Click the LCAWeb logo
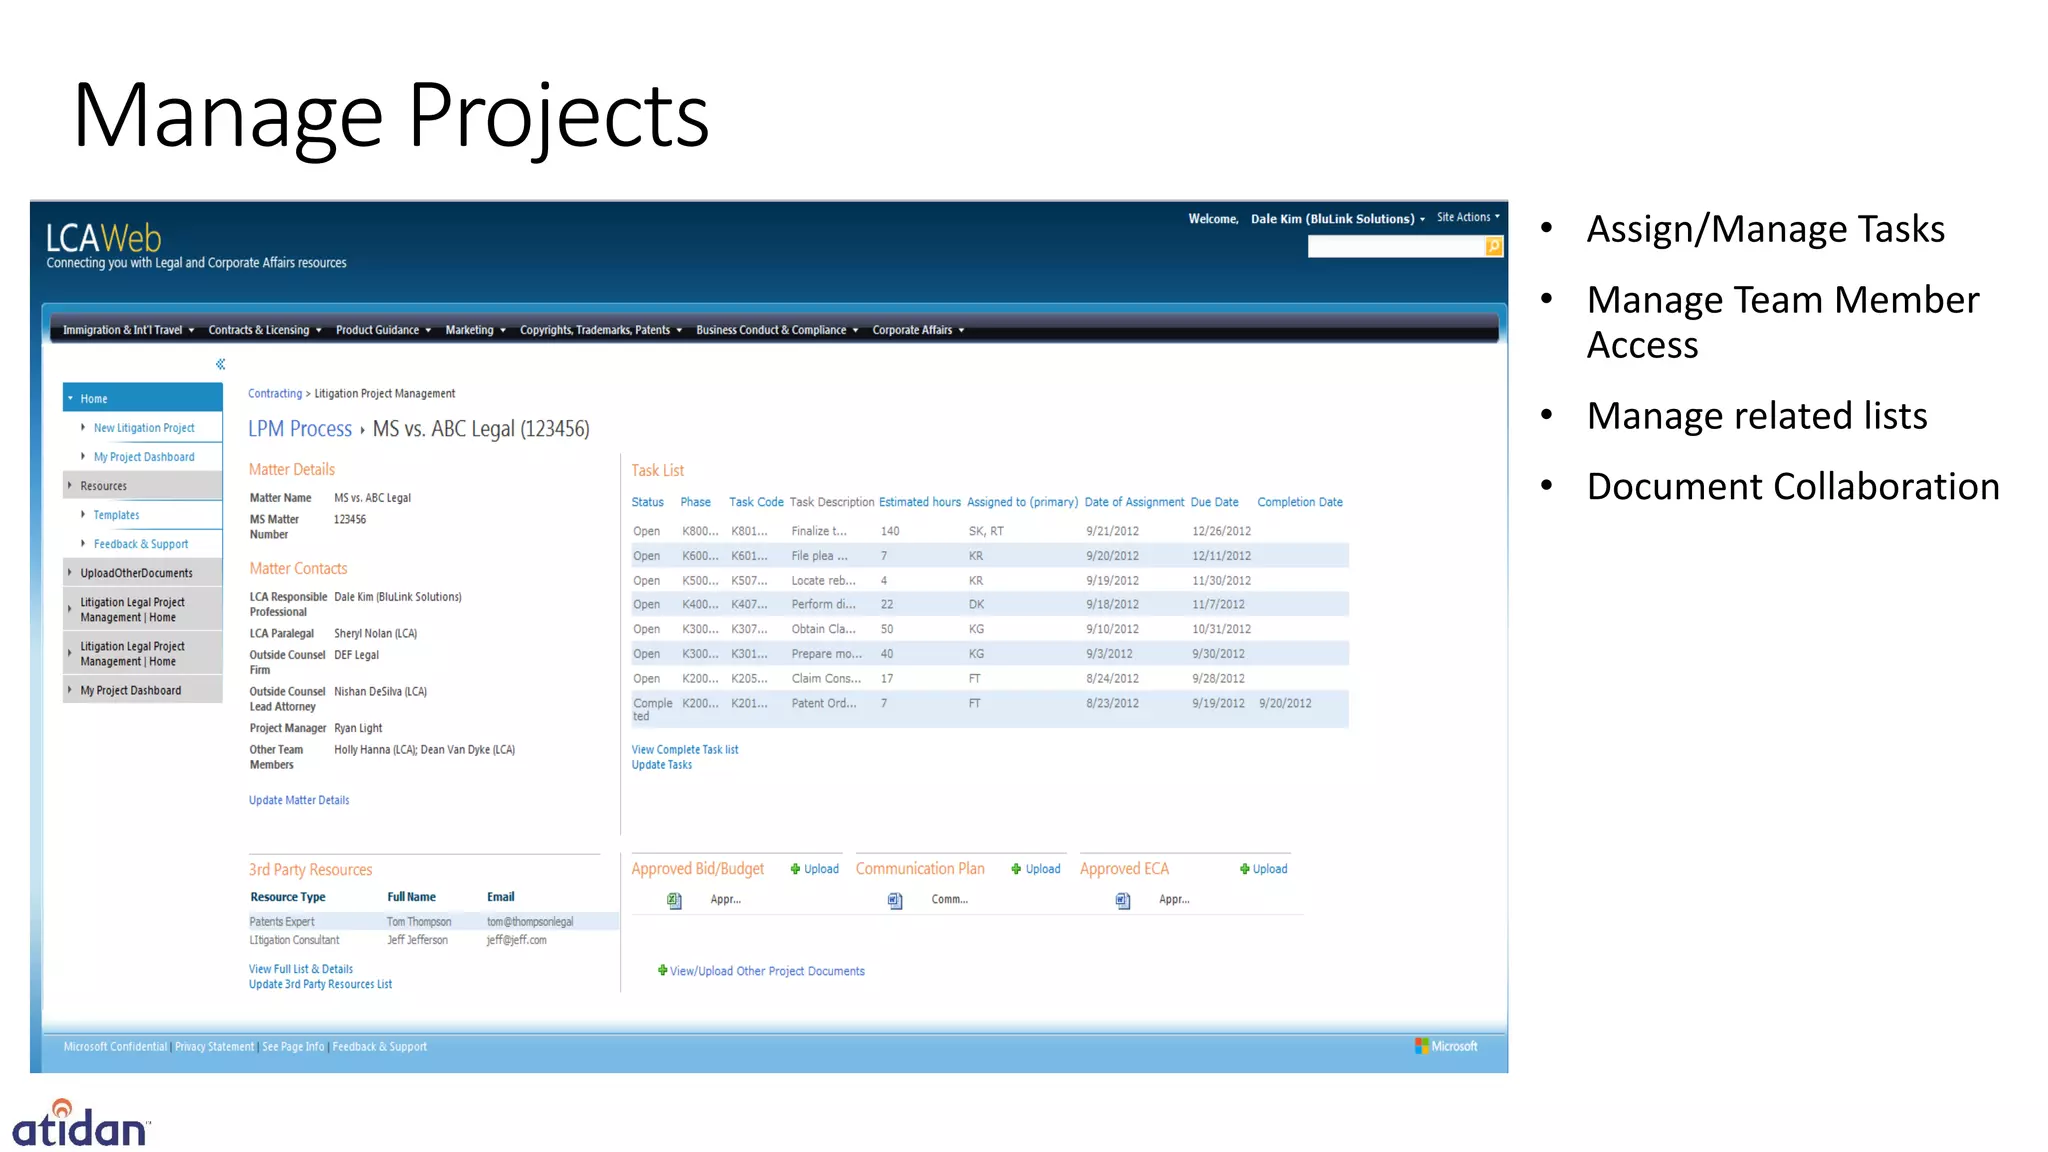This screenshot has height=1152, width=2048. (104, 238)
